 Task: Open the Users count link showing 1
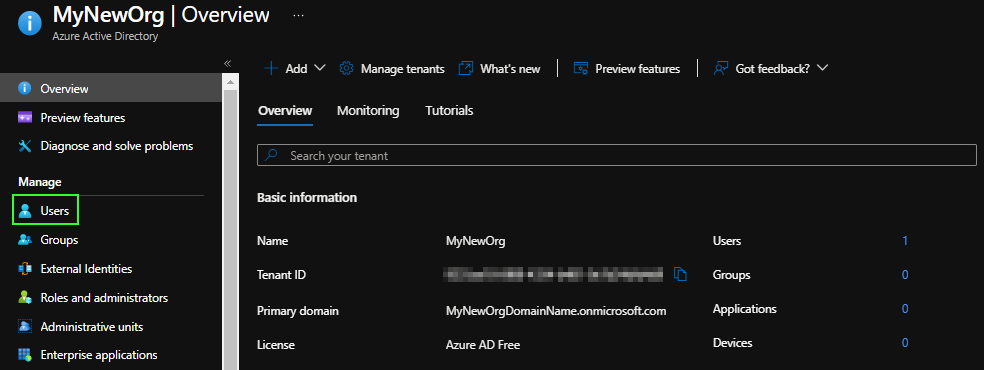coord(905,241)
